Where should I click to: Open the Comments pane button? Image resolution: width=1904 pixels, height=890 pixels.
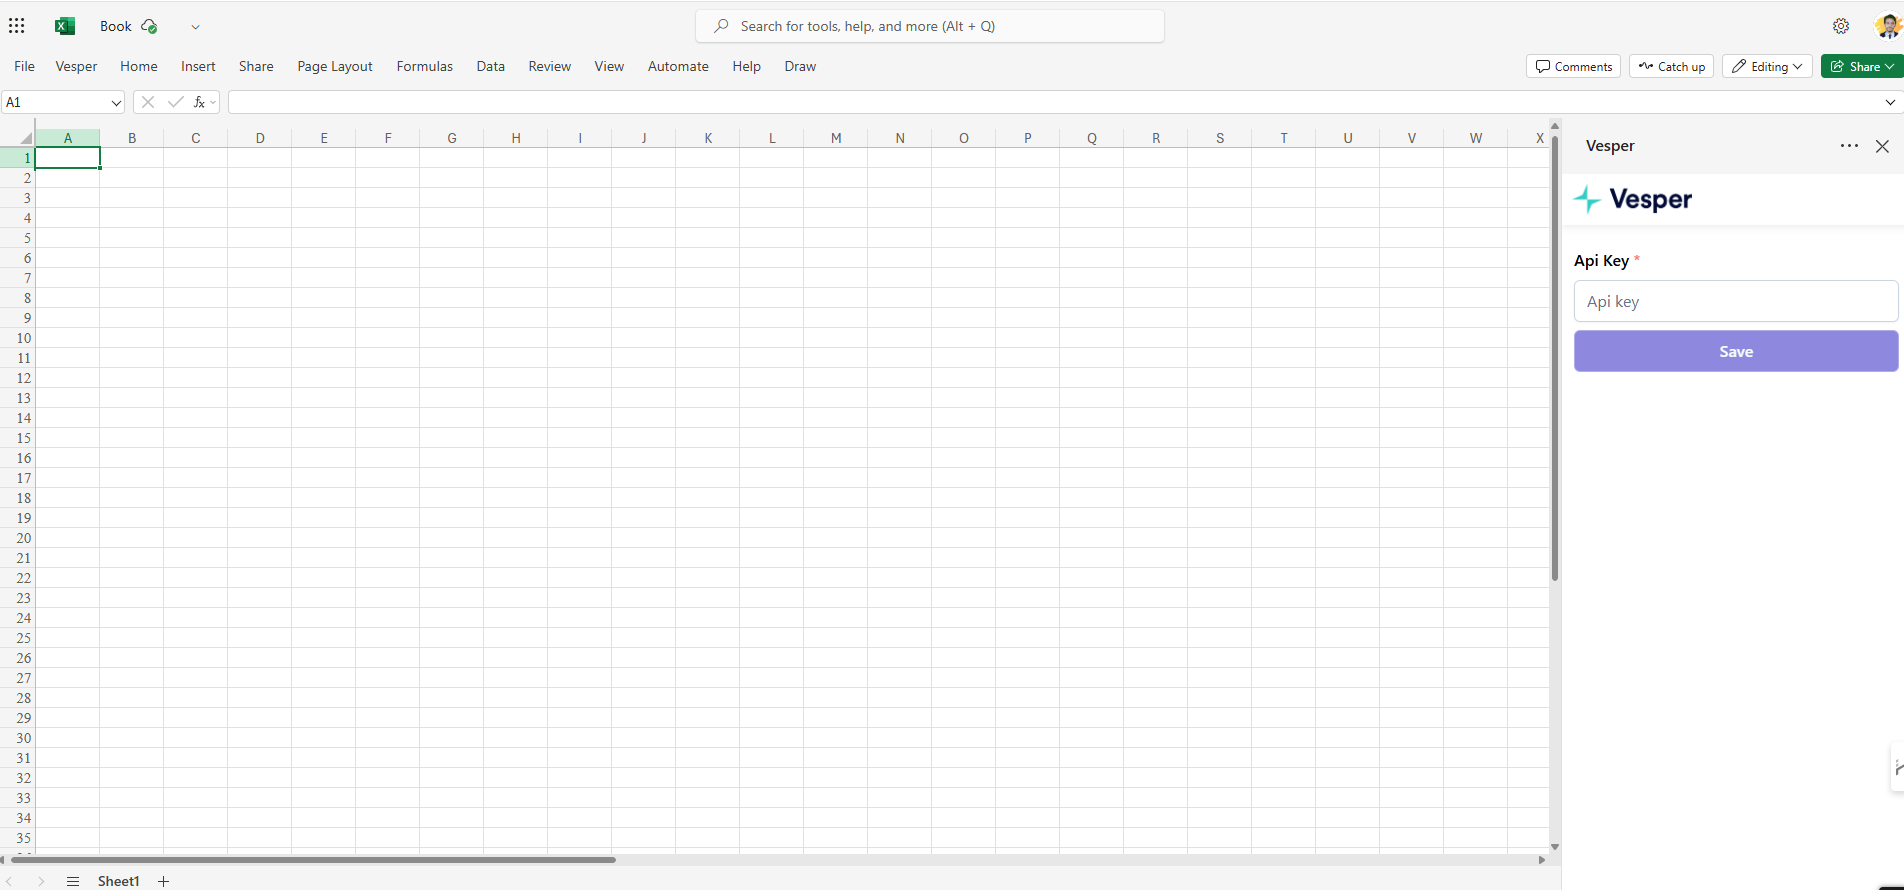(x=1574, y=66)
